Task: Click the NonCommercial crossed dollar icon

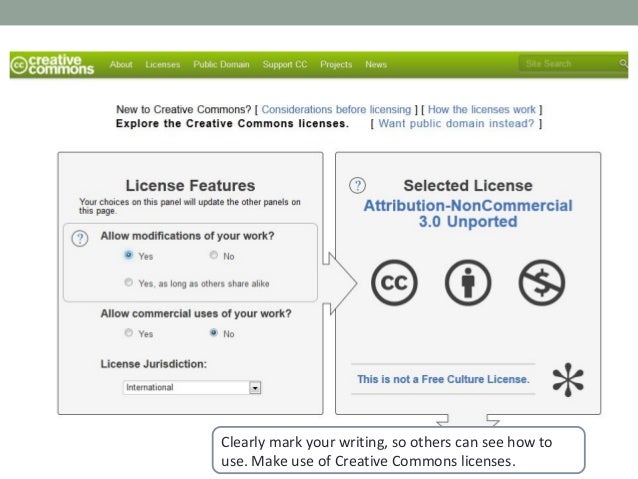Action: click(542, 282)
